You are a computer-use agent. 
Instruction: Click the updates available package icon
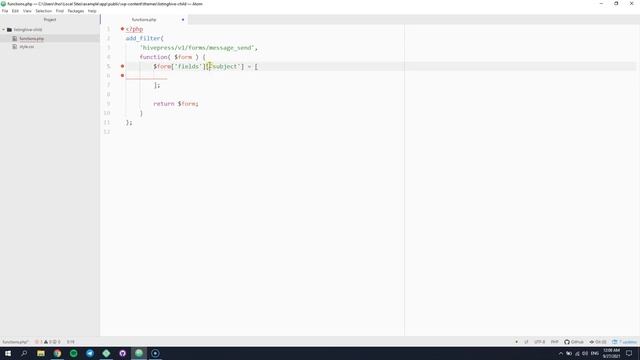click(624, 342)
